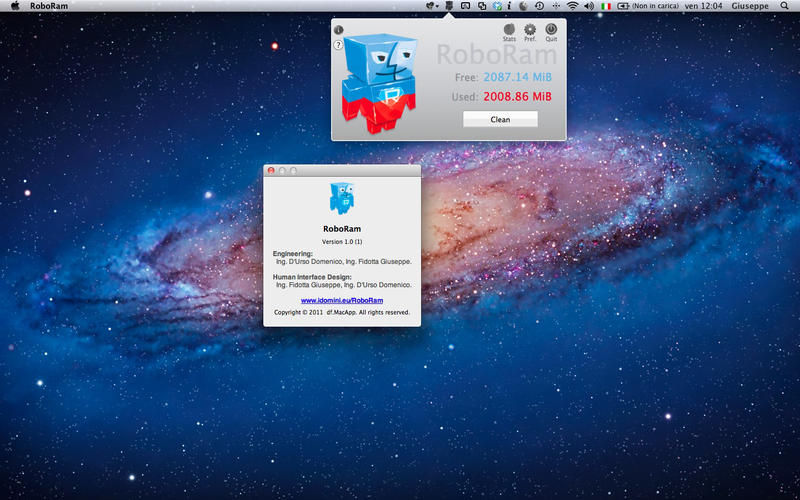
Task: Click the Used memory value 2008.86 MiB
Action: (x=517, y=96)
